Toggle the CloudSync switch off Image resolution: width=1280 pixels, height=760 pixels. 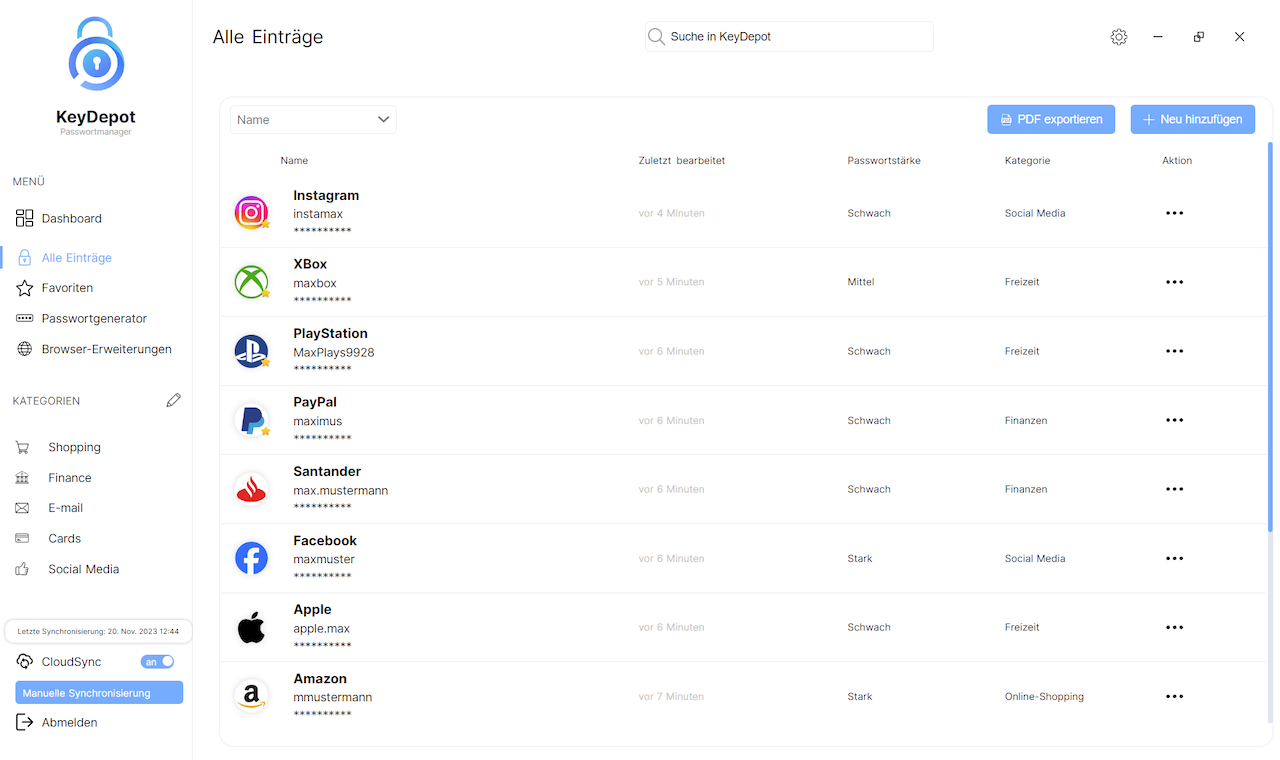click(158, 662)
